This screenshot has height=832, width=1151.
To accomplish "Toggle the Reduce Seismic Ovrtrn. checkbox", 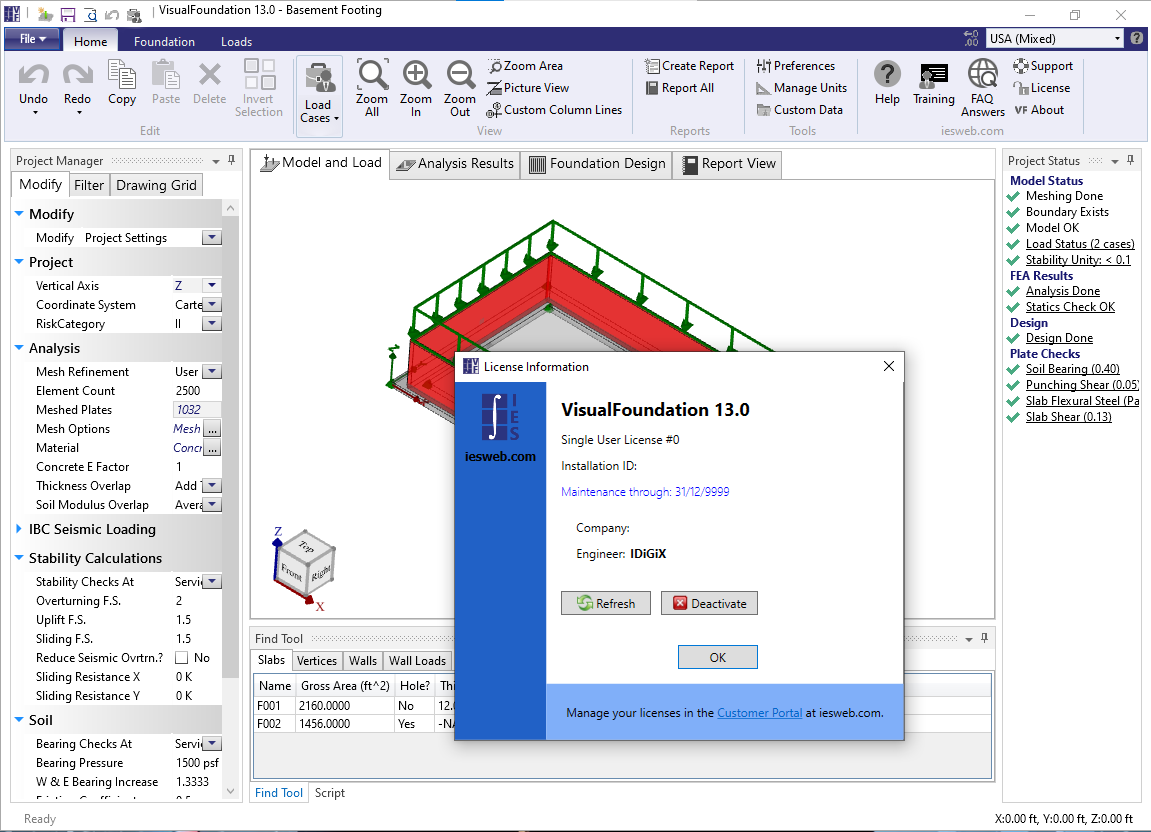I will tap(181, 658).
